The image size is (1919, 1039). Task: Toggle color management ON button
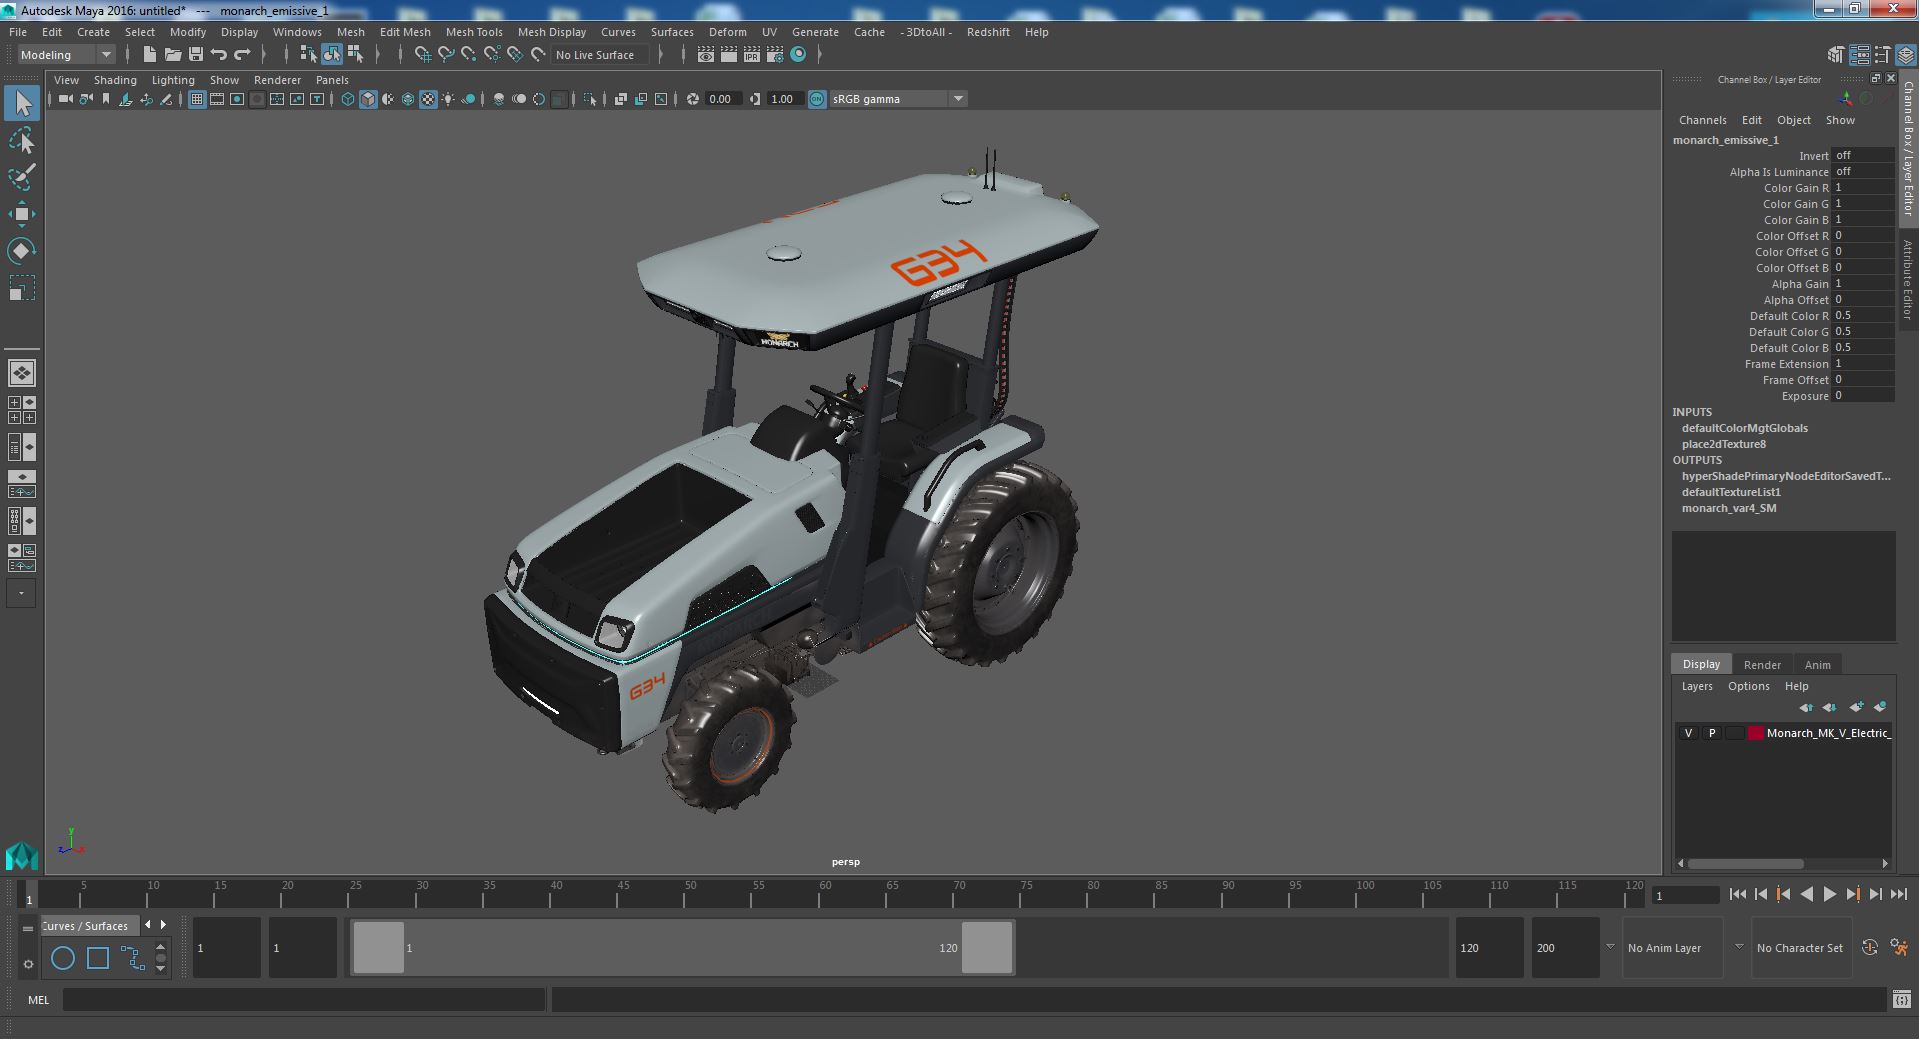coord(817,99)
